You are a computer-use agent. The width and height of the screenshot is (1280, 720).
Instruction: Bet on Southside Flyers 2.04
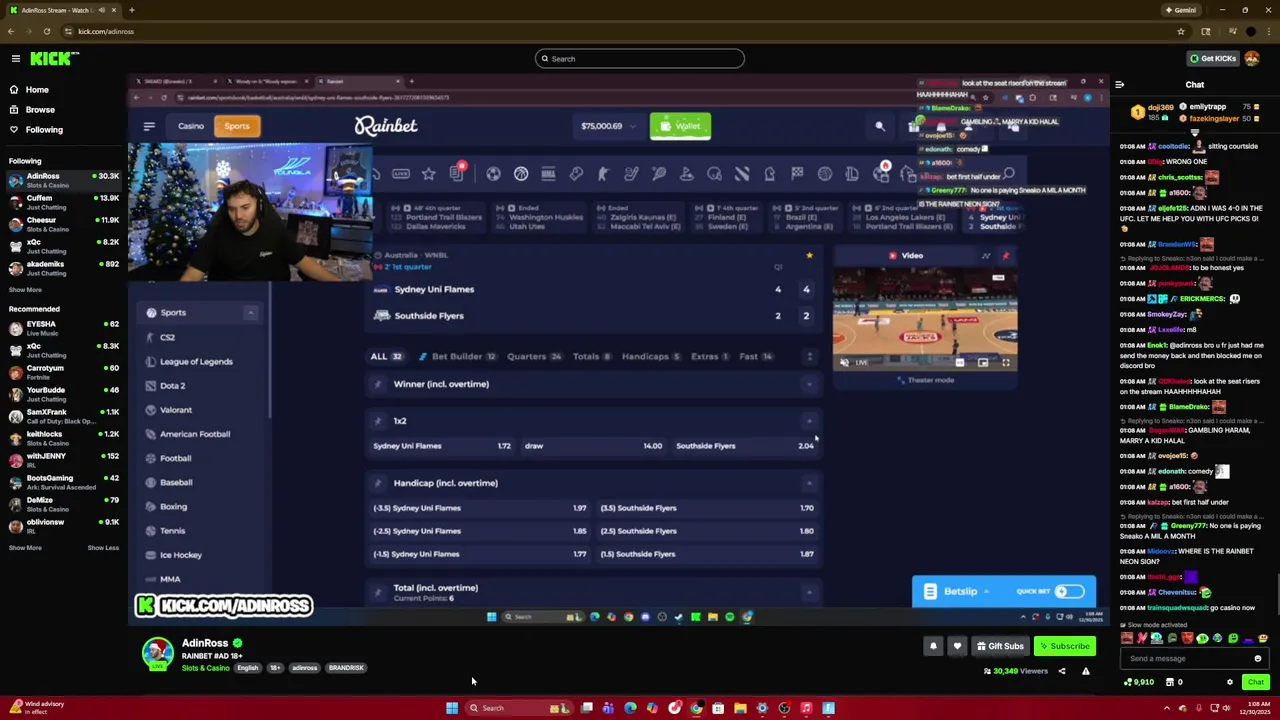point(744,446)
